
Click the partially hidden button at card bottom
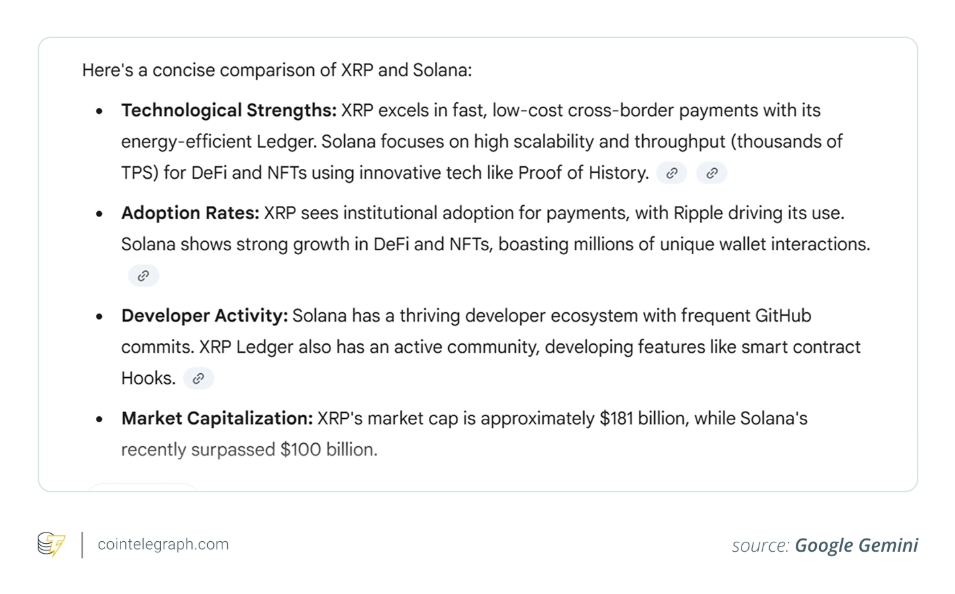pyautogui.click(x=143, y=486)
